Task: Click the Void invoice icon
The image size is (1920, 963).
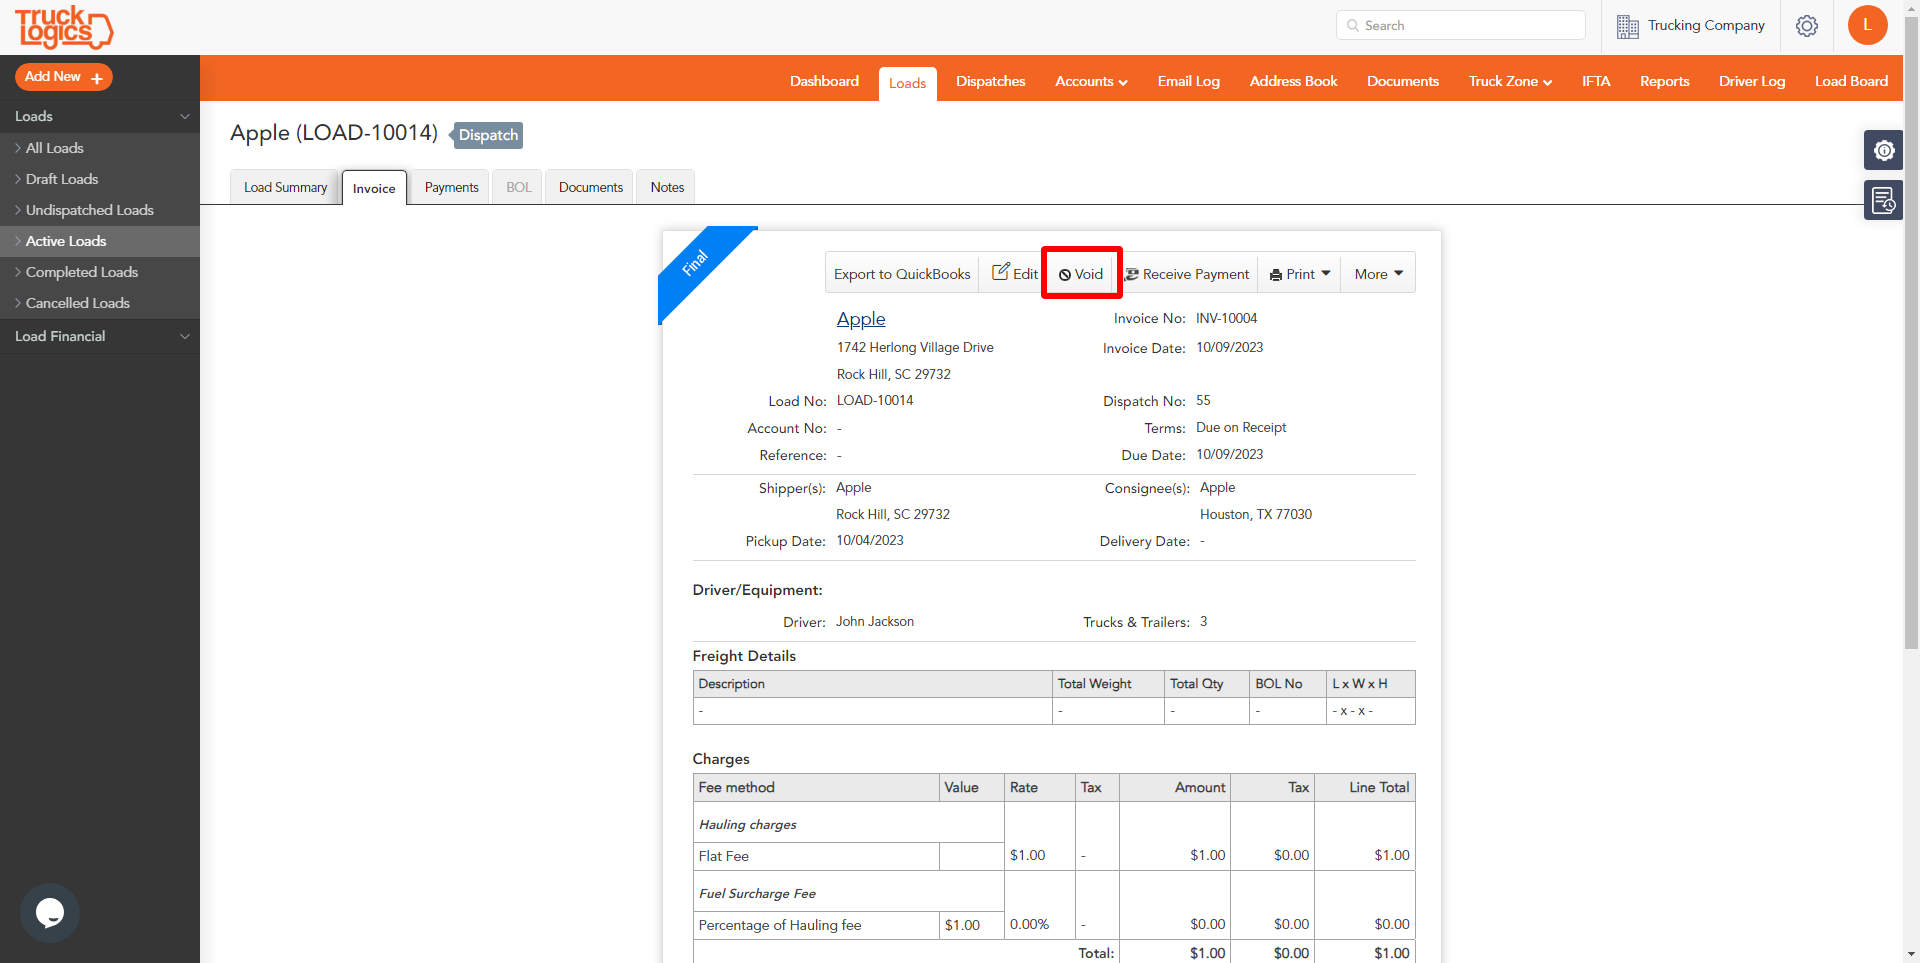Action: point(1064,273)
